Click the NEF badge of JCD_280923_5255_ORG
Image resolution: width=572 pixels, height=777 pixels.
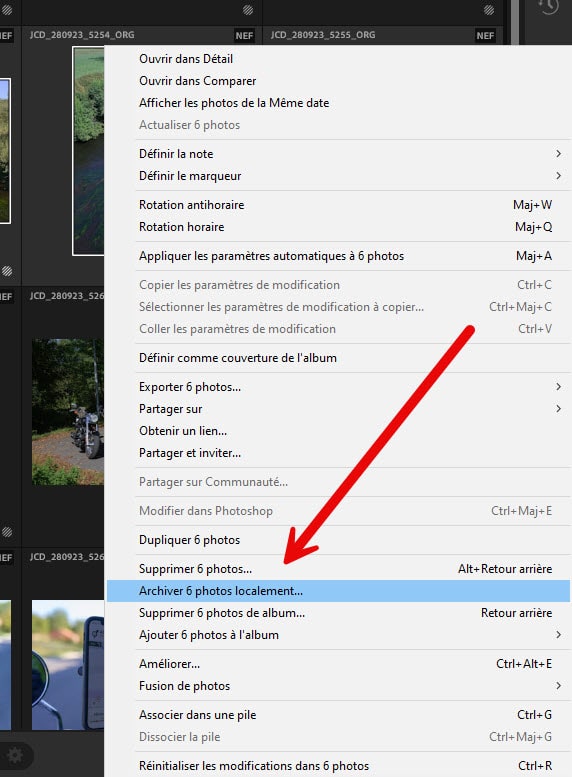[485, 36]
